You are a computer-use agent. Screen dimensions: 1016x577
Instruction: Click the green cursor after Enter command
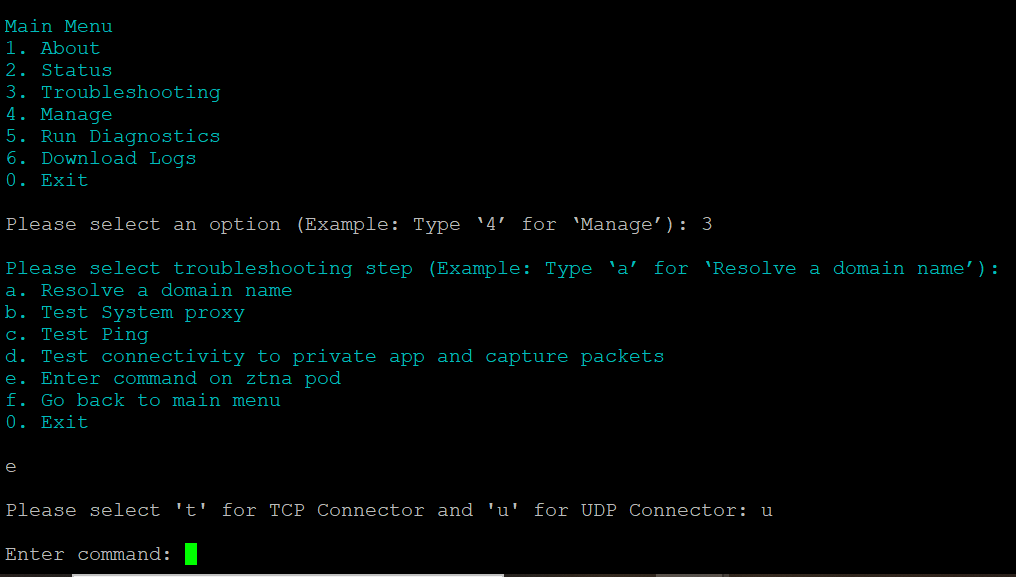click(191, 554)
